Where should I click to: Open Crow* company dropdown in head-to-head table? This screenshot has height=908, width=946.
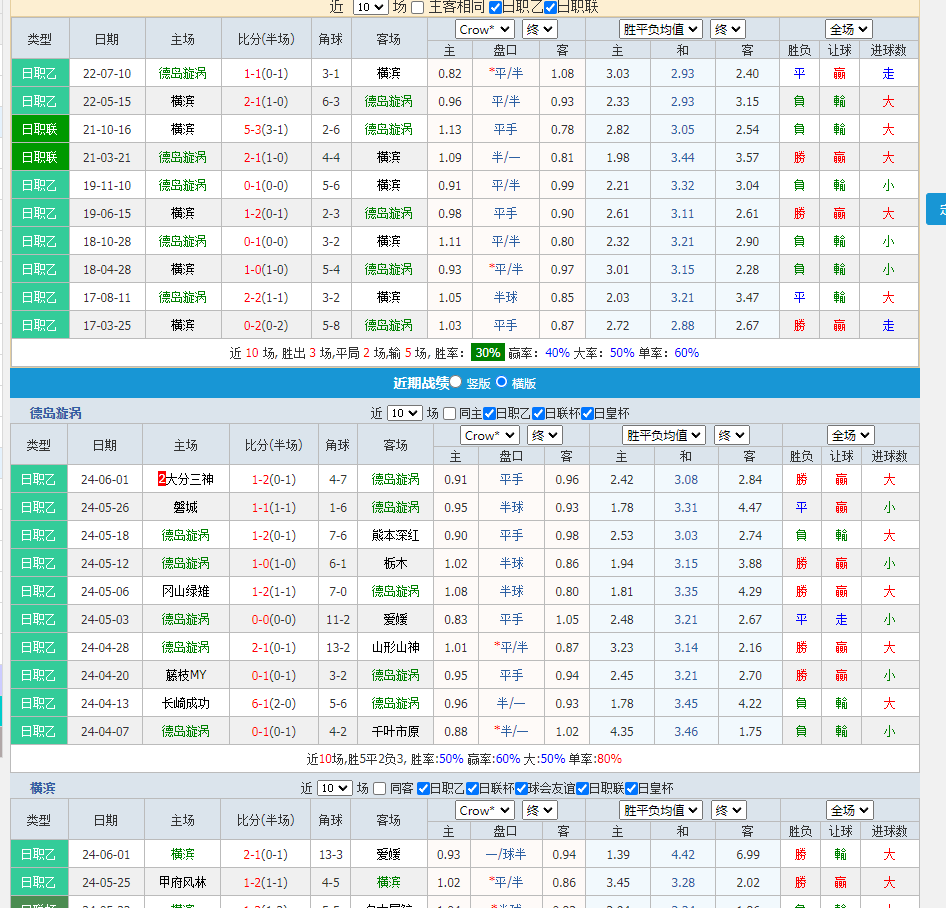click(x=484, y=30)
